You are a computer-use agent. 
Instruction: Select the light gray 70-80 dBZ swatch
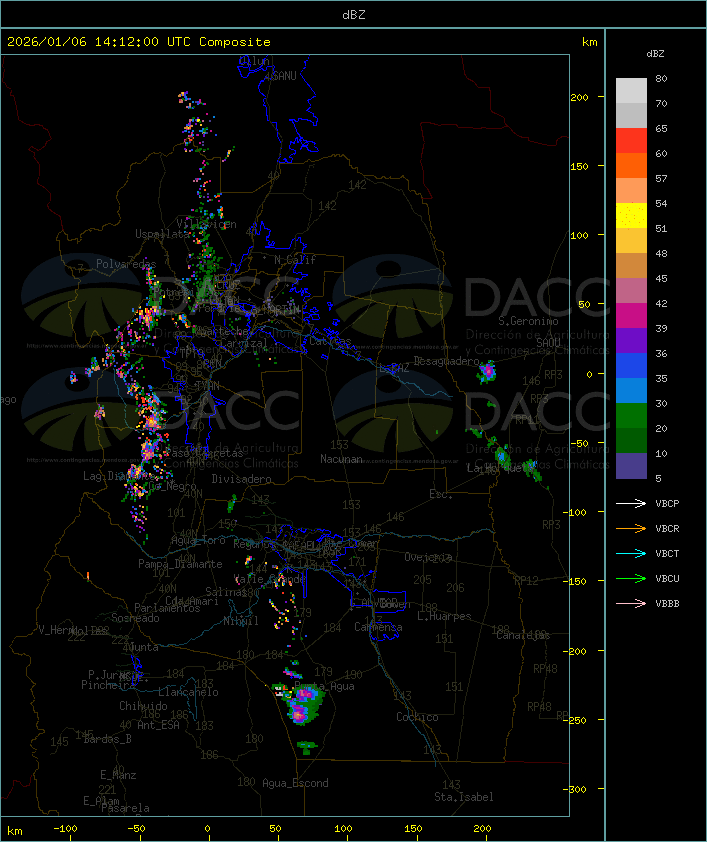point(631,91)
